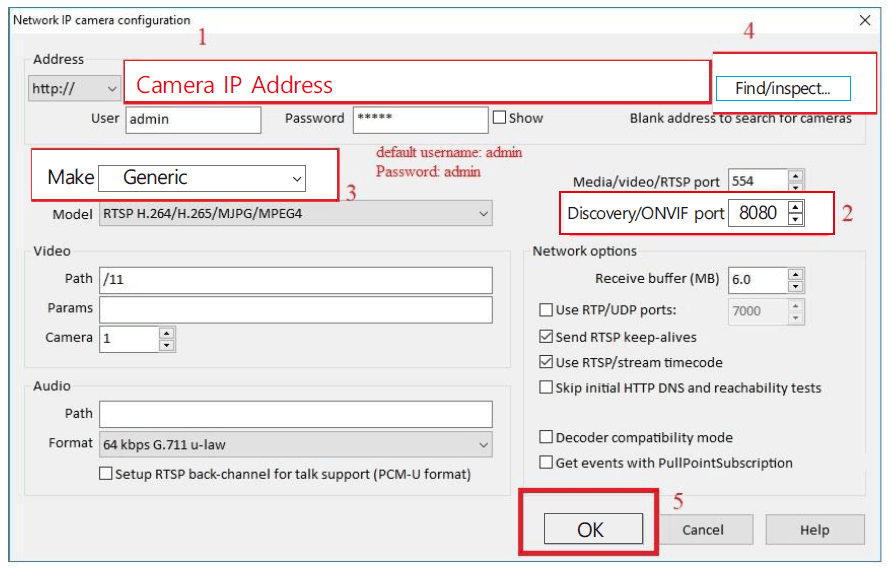This screenshot has width=890, height=569.
Task: Open the audio Format dropdown
Action: point(484,444)
